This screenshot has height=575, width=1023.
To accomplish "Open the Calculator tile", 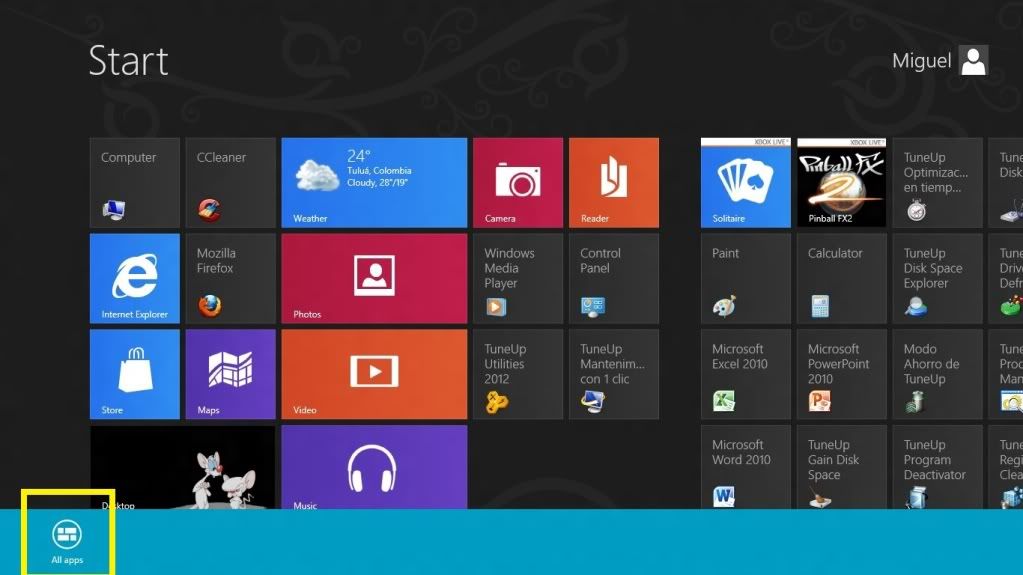I will 841,279.
